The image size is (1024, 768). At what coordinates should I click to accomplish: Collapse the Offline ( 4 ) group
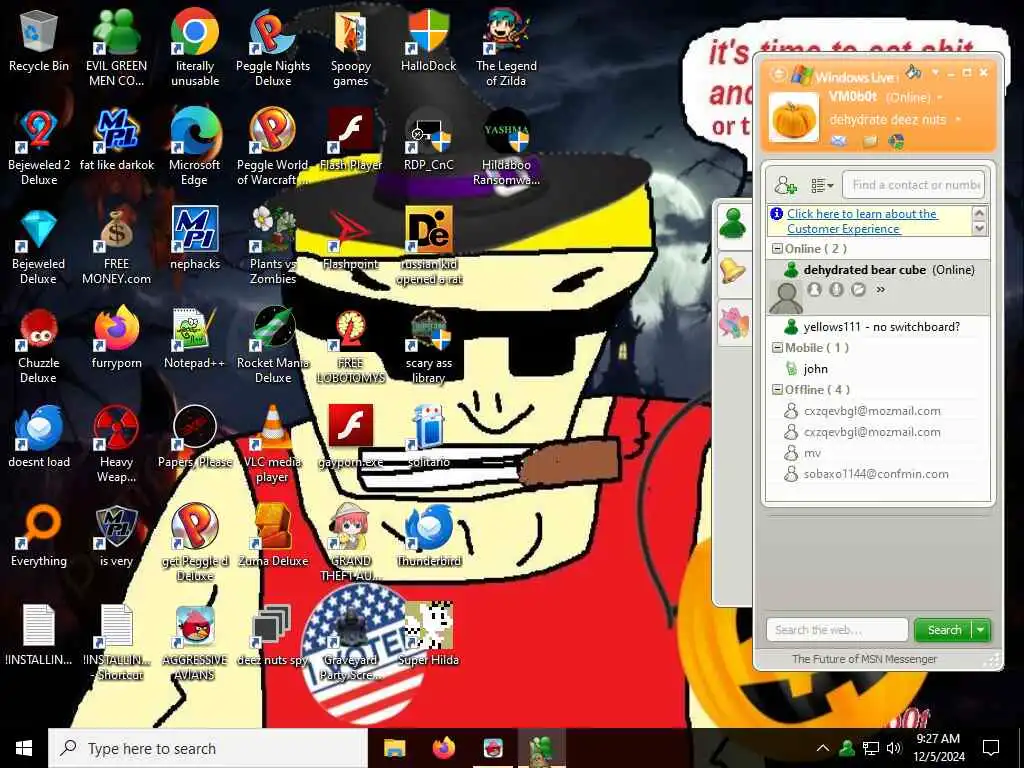pyautogui.click(x=777, y=390)
